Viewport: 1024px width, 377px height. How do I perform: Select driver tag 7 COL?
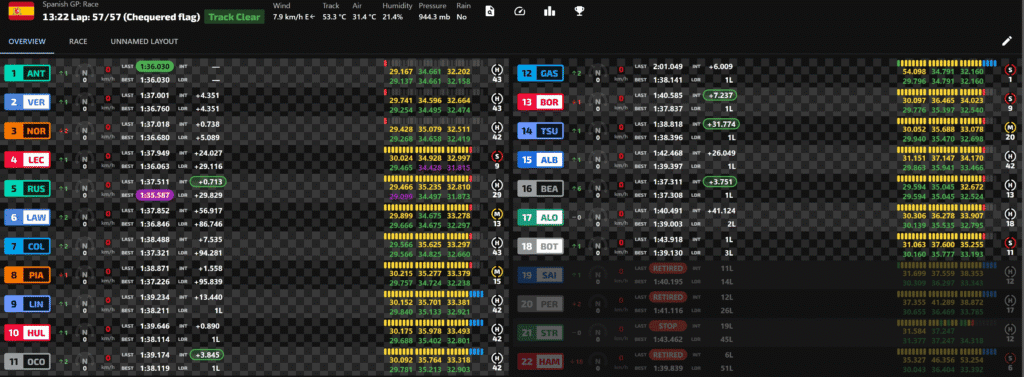(x=27, y=246)
